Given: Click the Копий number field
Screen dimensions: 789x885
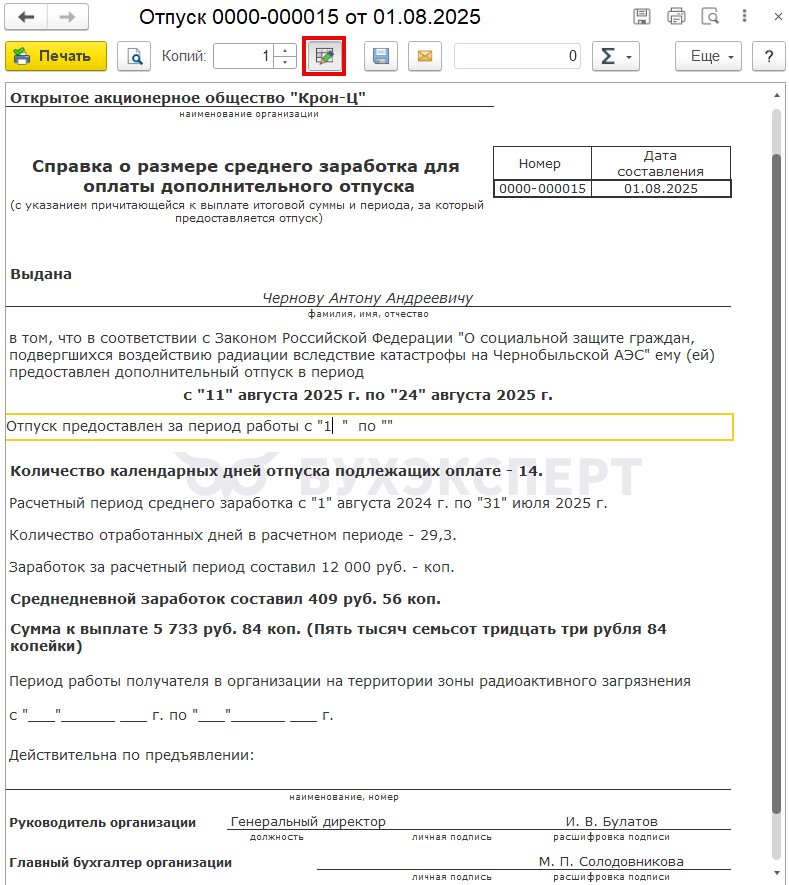Looking at the screenshot, I should [243, 56].
